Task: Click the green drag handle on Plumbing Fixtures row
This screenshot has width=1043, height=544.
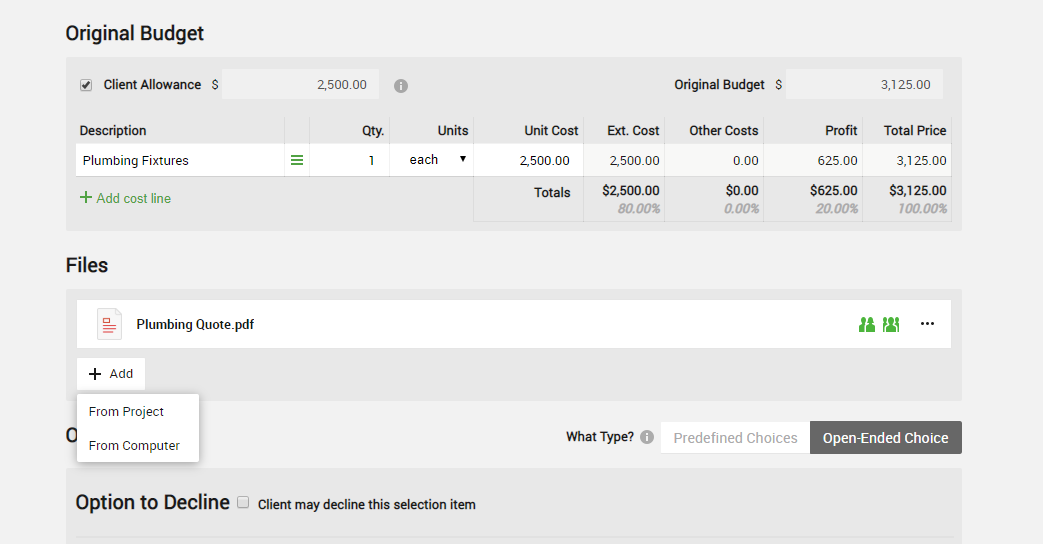Action: [297, 160]
